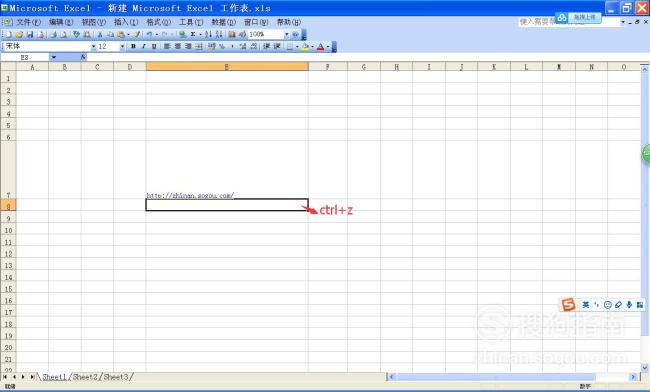Toggle Sogou English/Chinese input mode
Image resolution: width=650 pixels, height=392 pixels.
[x=586, y=305]
